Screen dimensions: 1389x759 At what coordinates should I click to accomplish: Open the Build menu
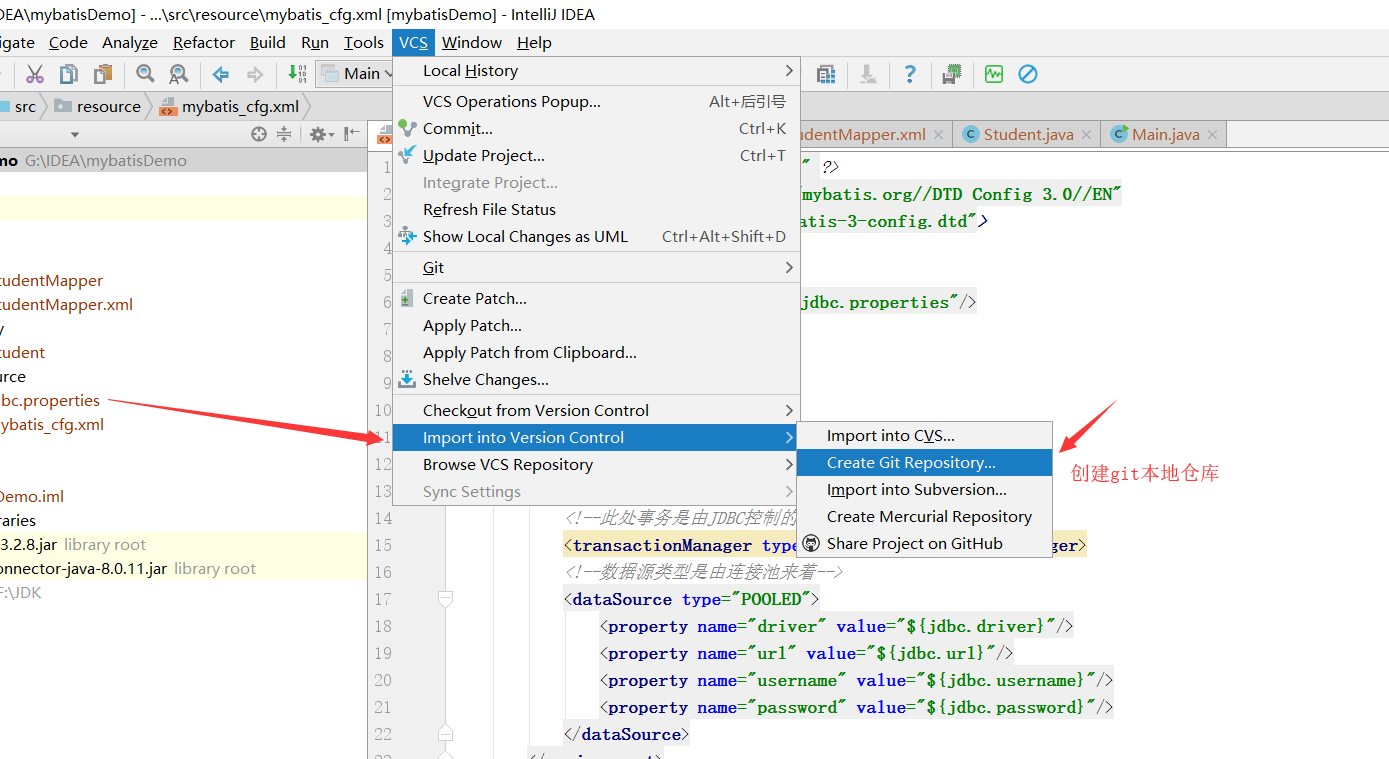268,42
